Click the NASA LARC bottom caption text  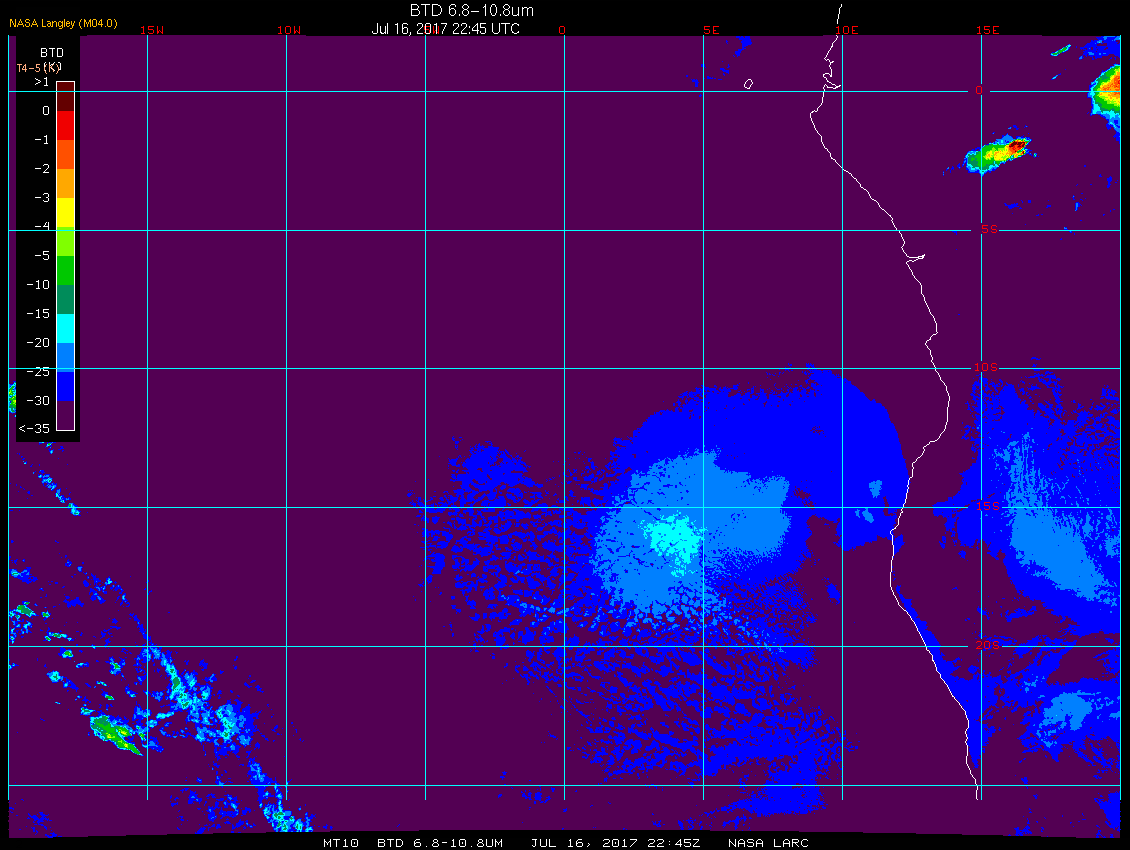pyautogui.click(x=768, y=843)
